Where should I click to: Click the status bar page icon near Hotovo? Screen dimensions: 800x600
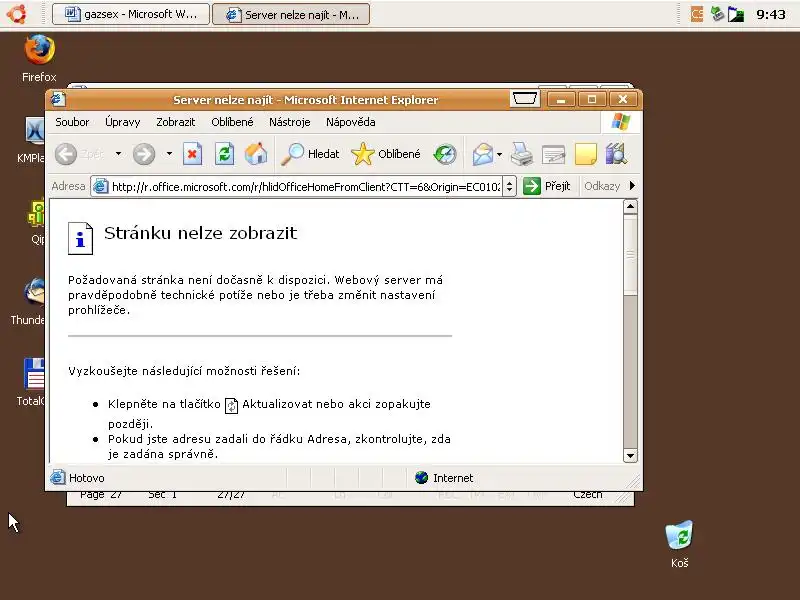(x=58, y=478)
